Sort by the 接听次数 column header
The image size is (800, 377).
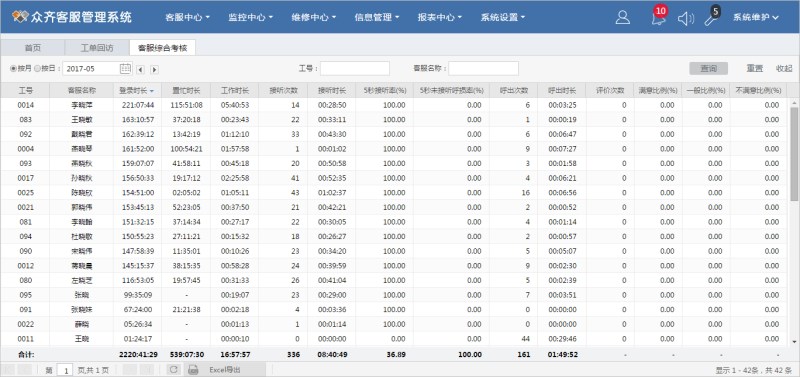[x=283, y=90]
